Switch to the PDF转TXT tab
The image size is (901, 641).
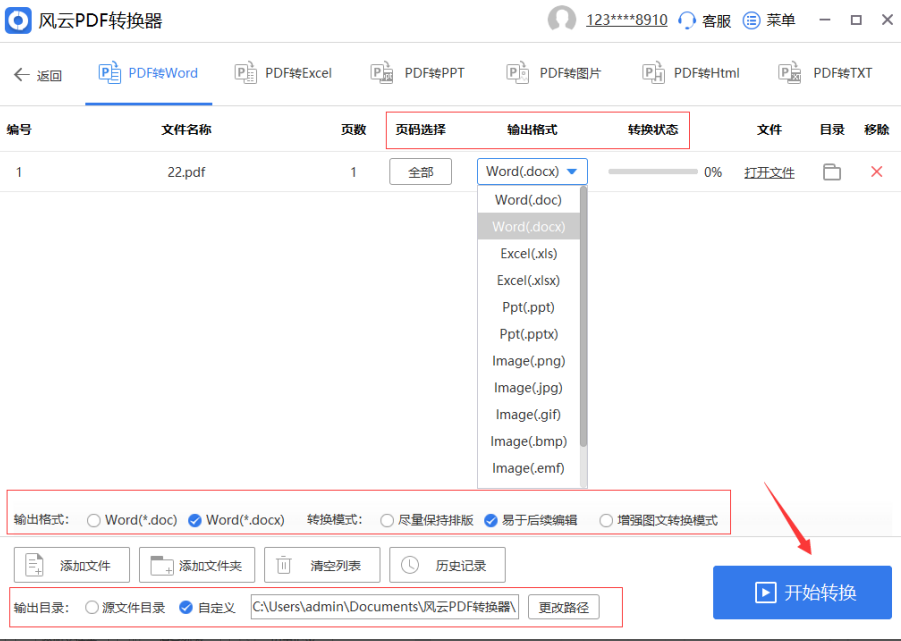[x=826, y=74]
